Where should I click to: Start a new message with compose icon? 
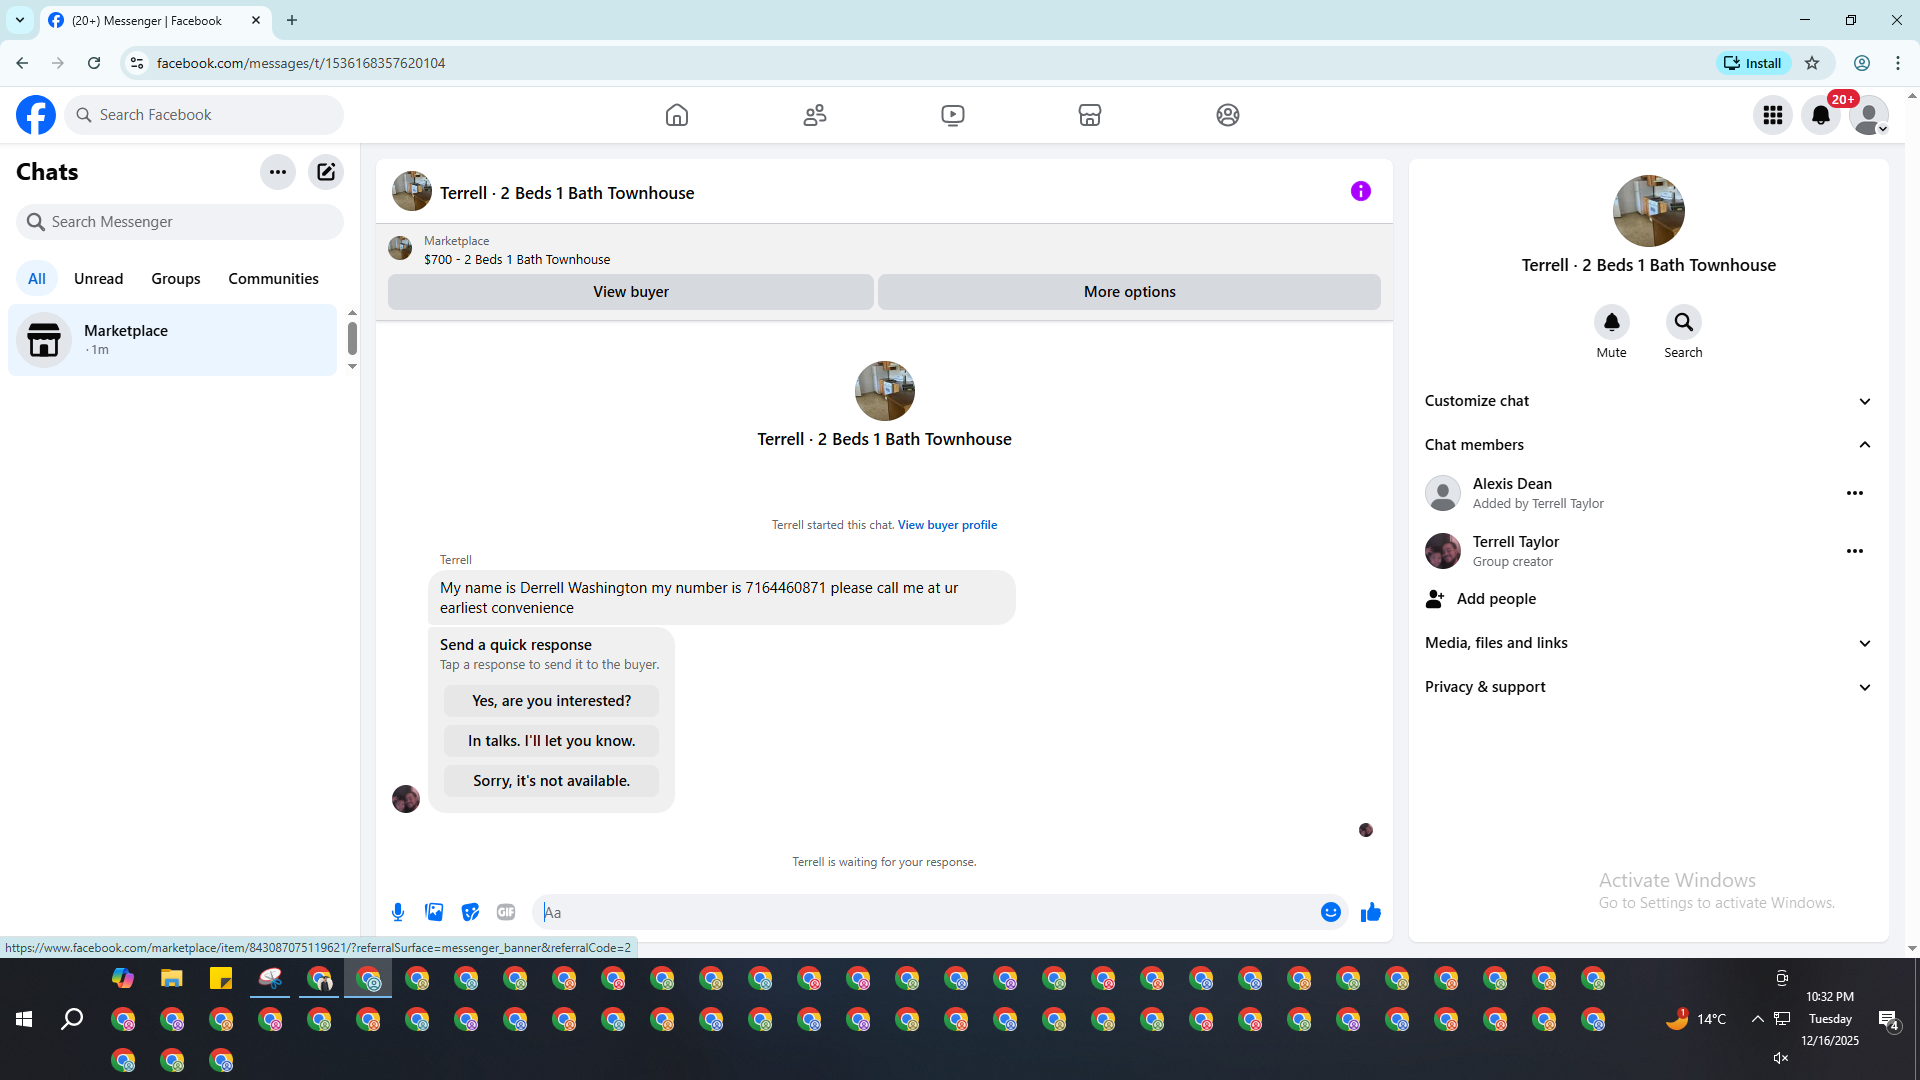pyautogui.click(x=326, y=172)
